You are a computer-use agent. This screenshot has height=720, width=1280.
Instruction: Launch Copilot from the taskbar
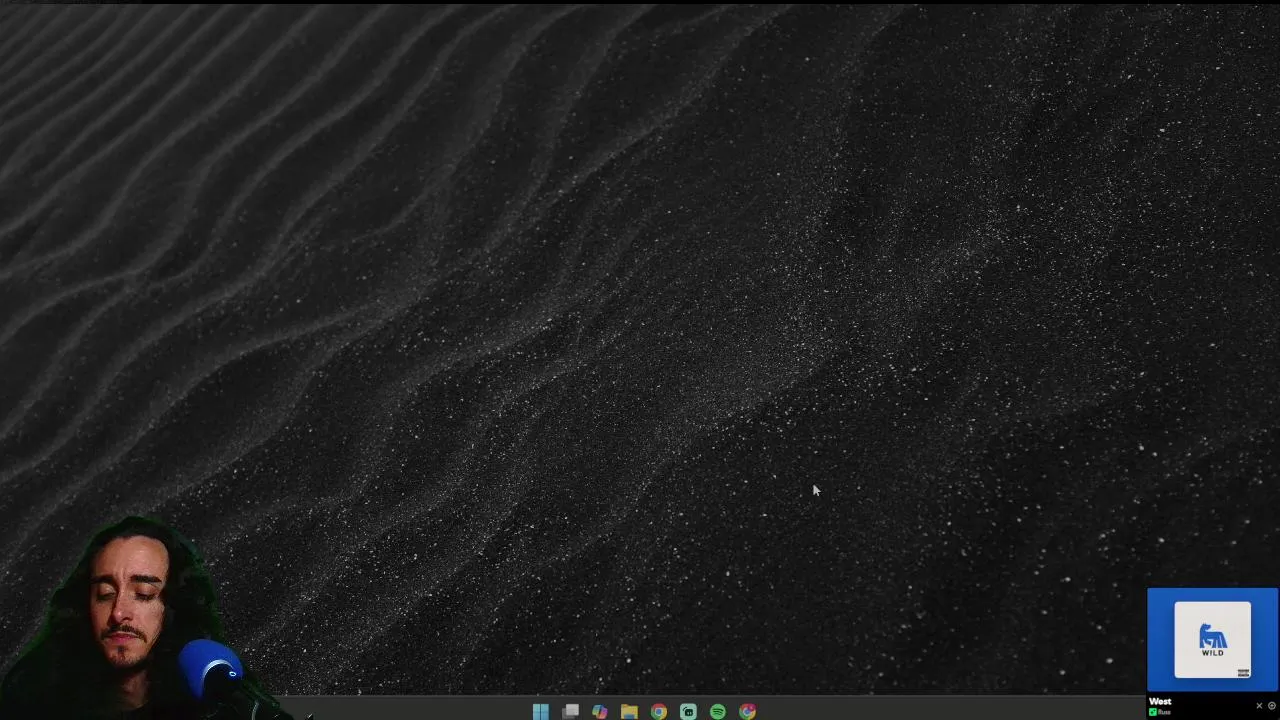(x=599, y=712)
